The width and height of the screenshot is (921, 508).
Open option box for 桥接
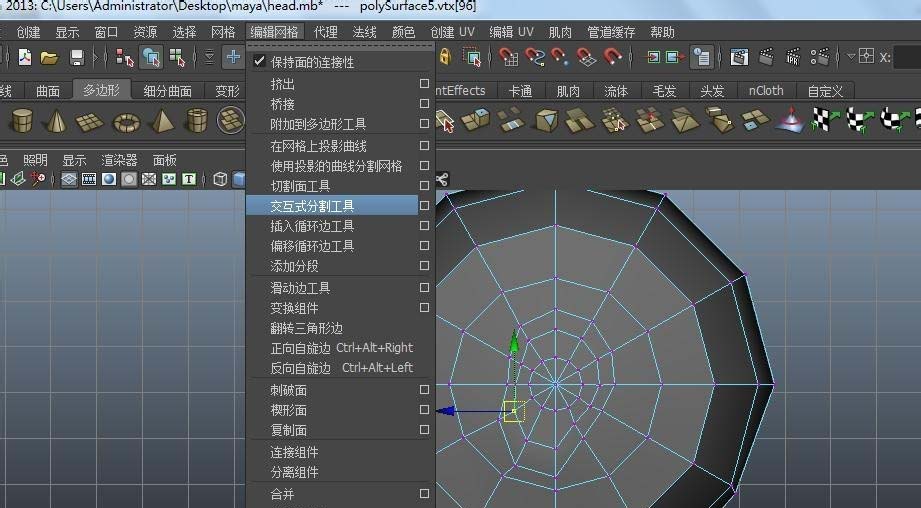(x=424, y=103)
